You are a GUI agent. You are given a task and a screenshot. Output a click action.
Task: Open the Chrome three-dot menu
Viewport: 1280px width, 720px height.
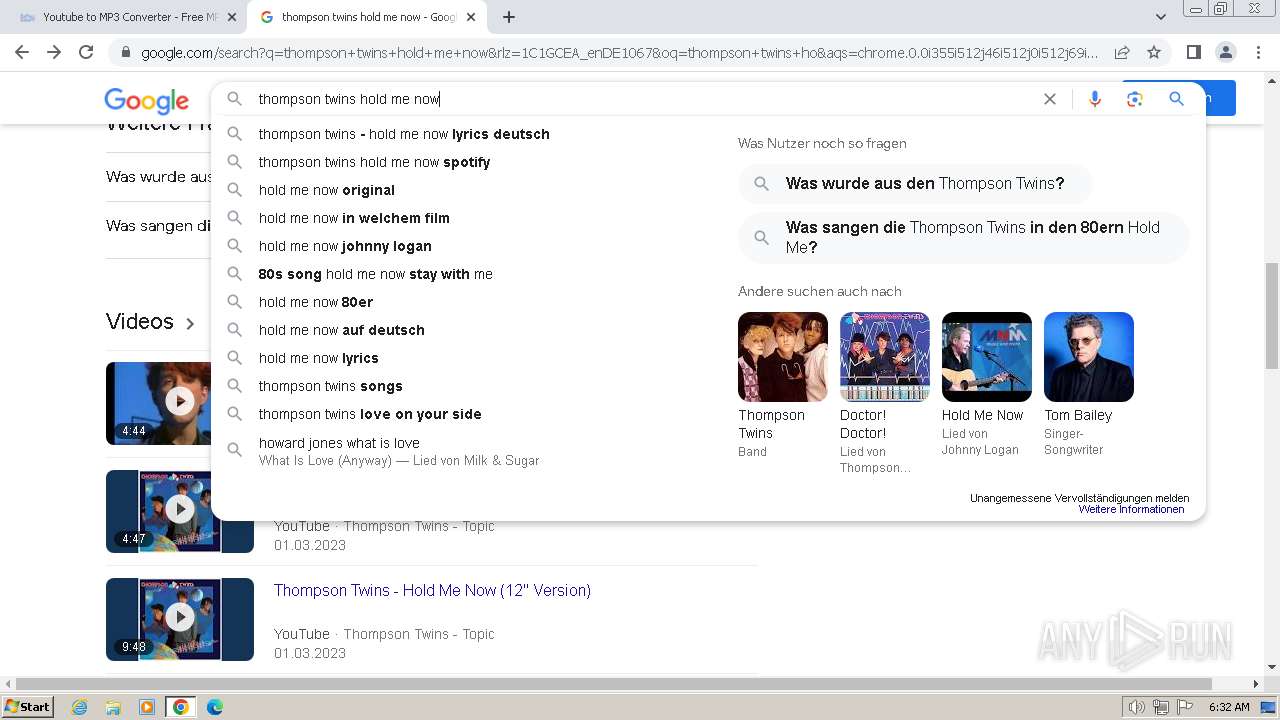[1257, 52]
